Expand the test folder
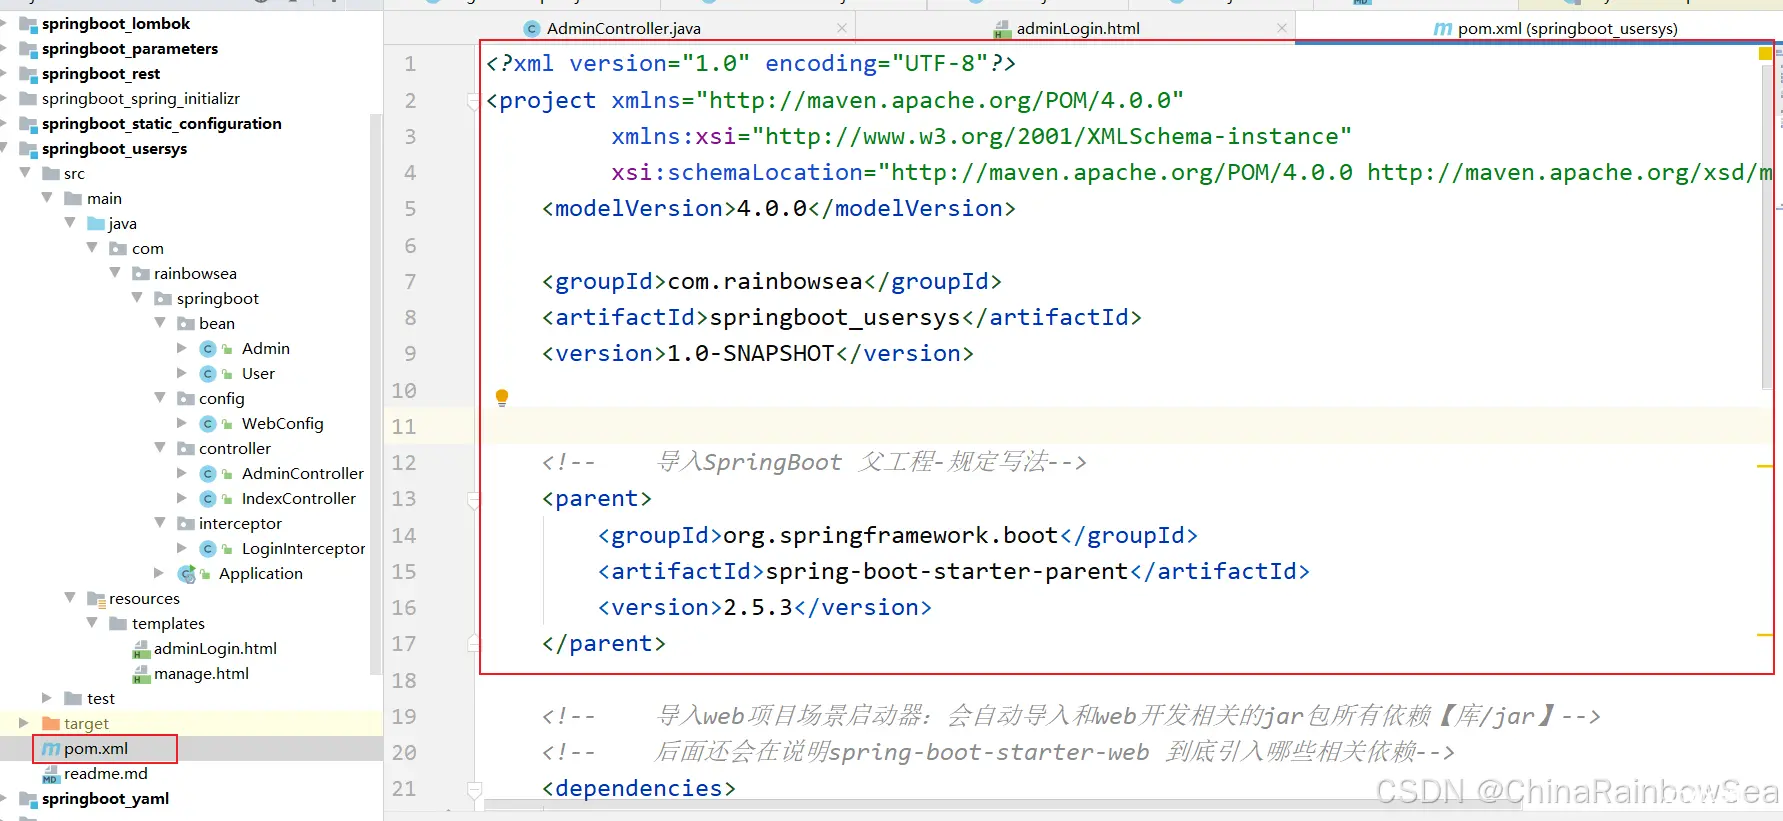 point(47,698)
